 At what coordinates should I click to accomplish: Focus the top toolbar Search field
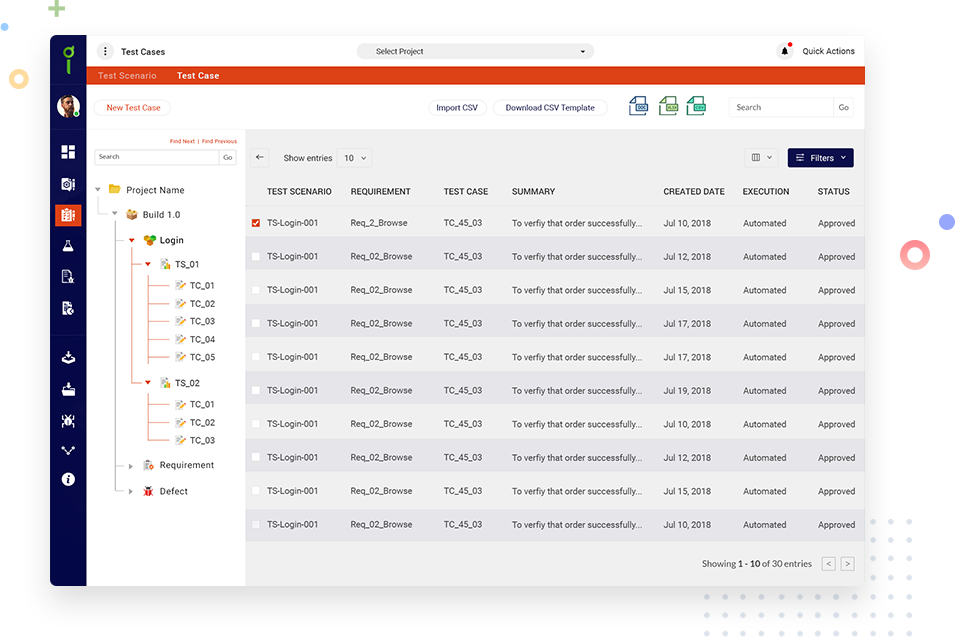click(781, 107)
